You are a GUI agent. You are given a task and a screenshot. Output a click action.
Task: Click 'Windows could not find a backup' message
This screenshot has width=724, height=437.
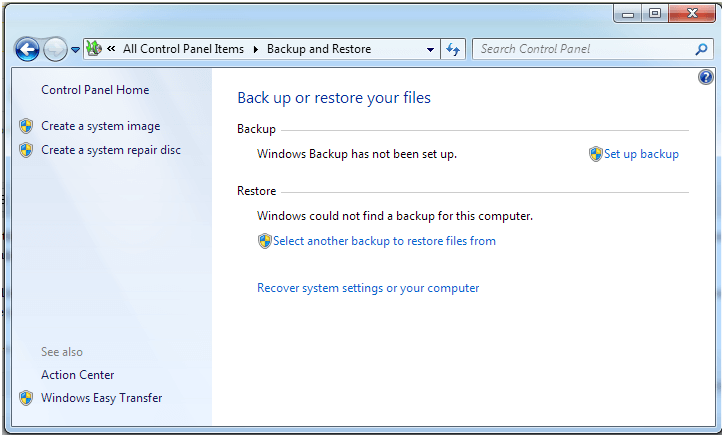point(395,216)
